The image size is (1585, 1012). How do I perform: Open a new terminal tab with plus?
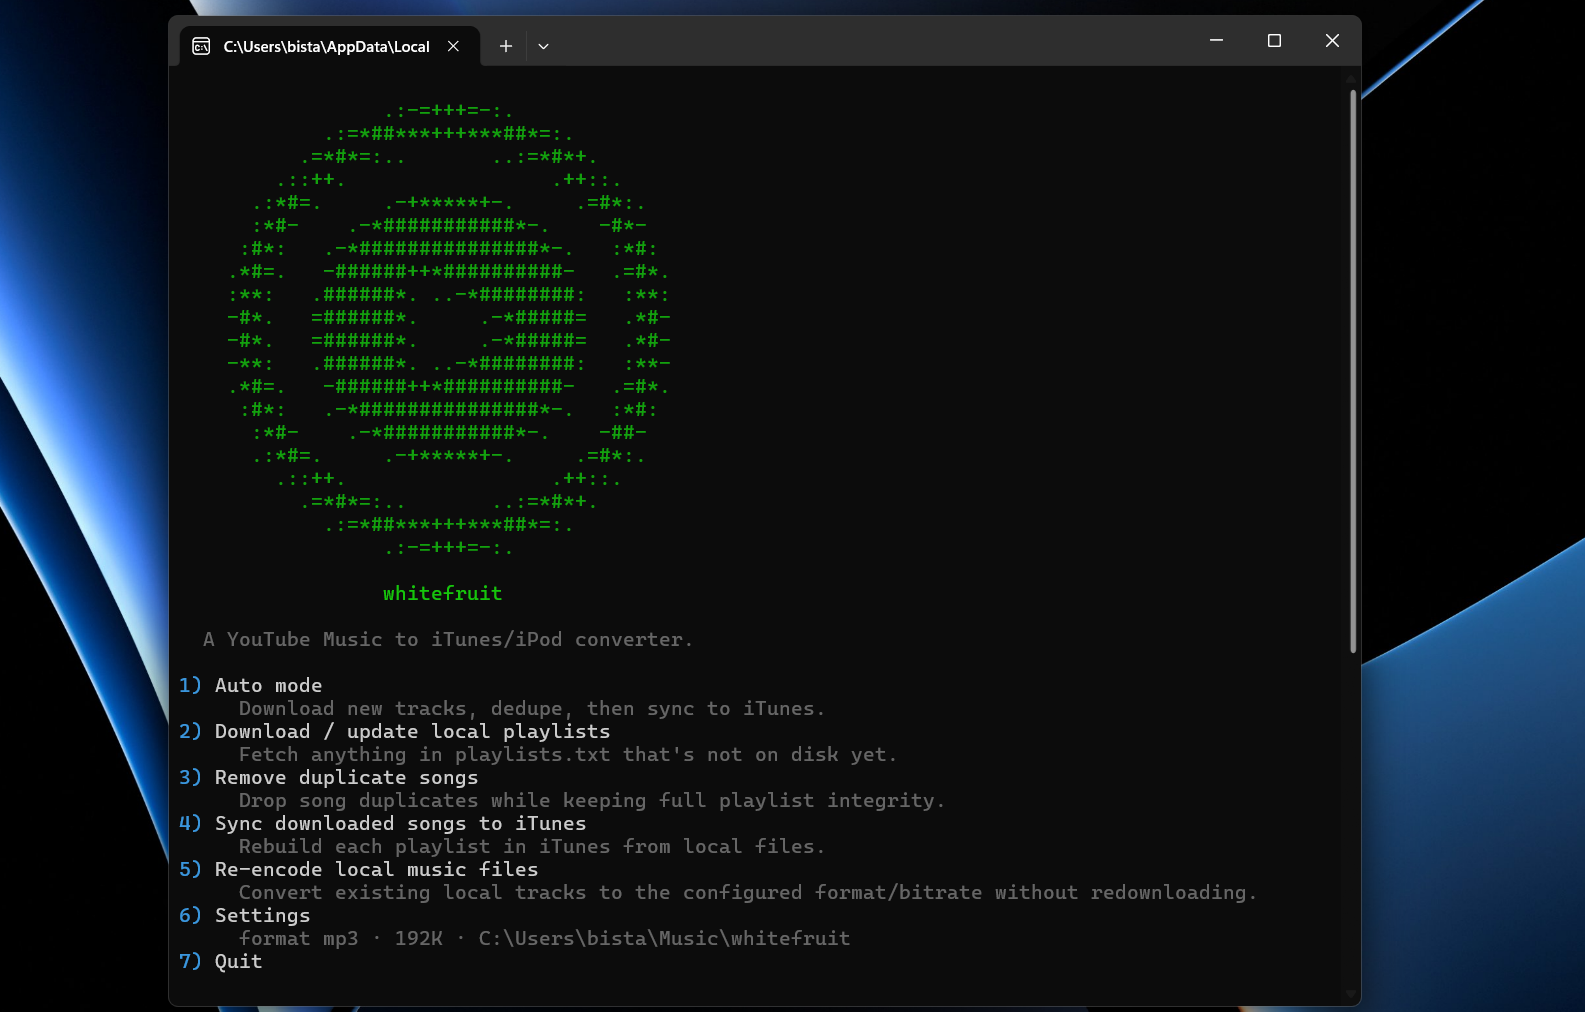pos(506,46)
